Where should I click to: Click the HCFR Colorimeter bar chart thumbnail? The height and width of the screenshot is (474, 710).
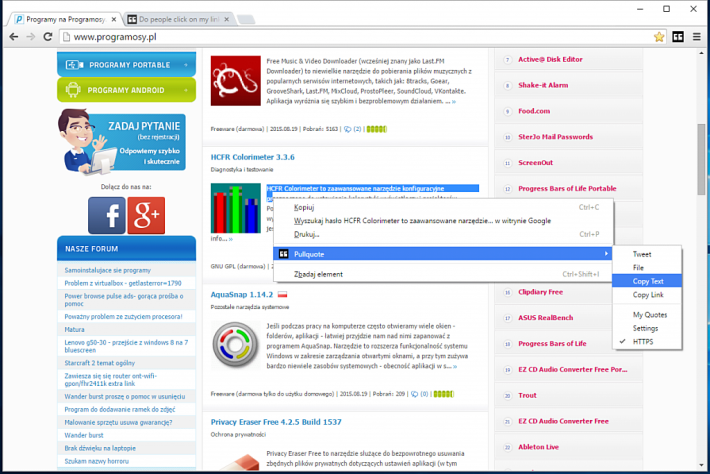point(235,208)
